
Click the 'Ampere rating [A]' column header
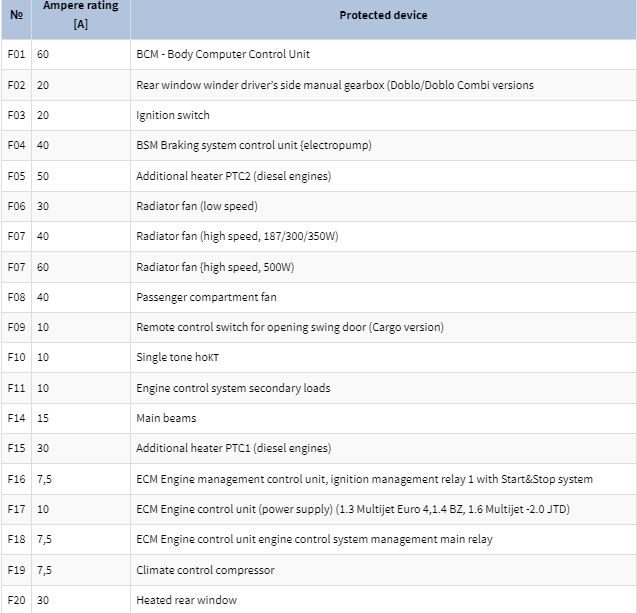coord(80,15)
